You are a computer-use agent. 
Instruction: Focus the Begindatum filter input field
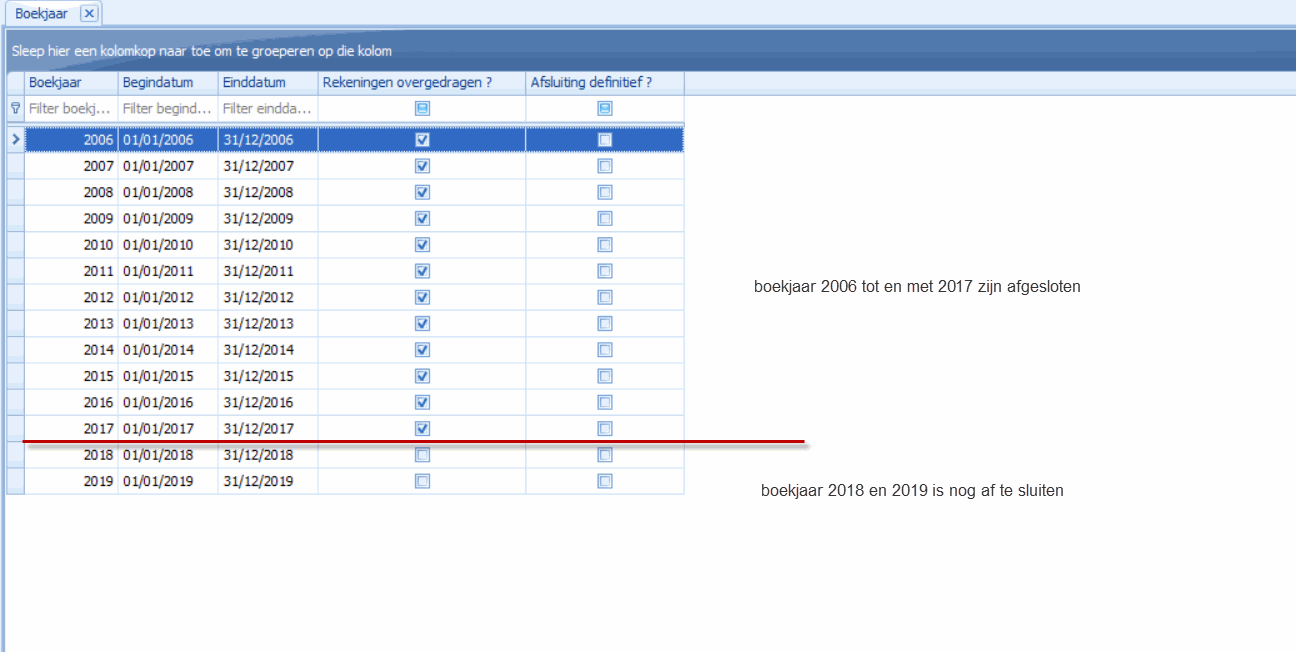coord(167,108)
